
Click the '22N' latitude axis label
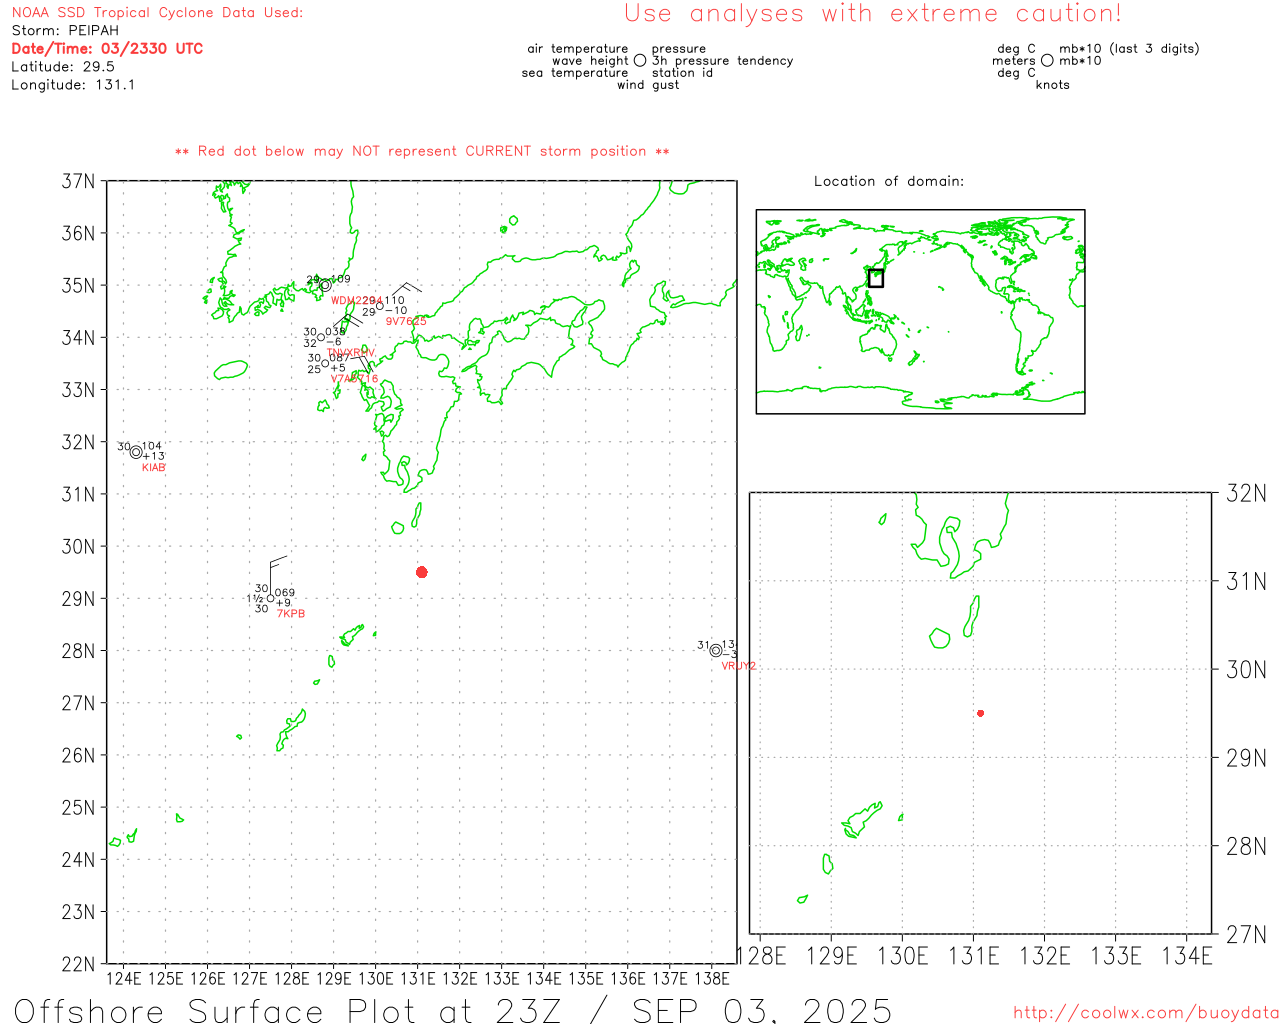(79, 964)
